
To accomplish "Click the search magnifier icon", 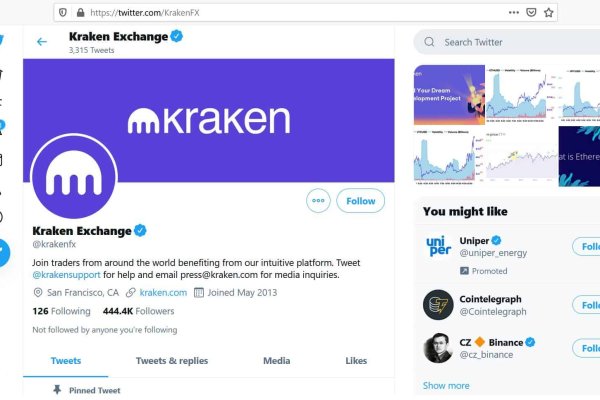I will pyautogui.click(x=428, y=43).
